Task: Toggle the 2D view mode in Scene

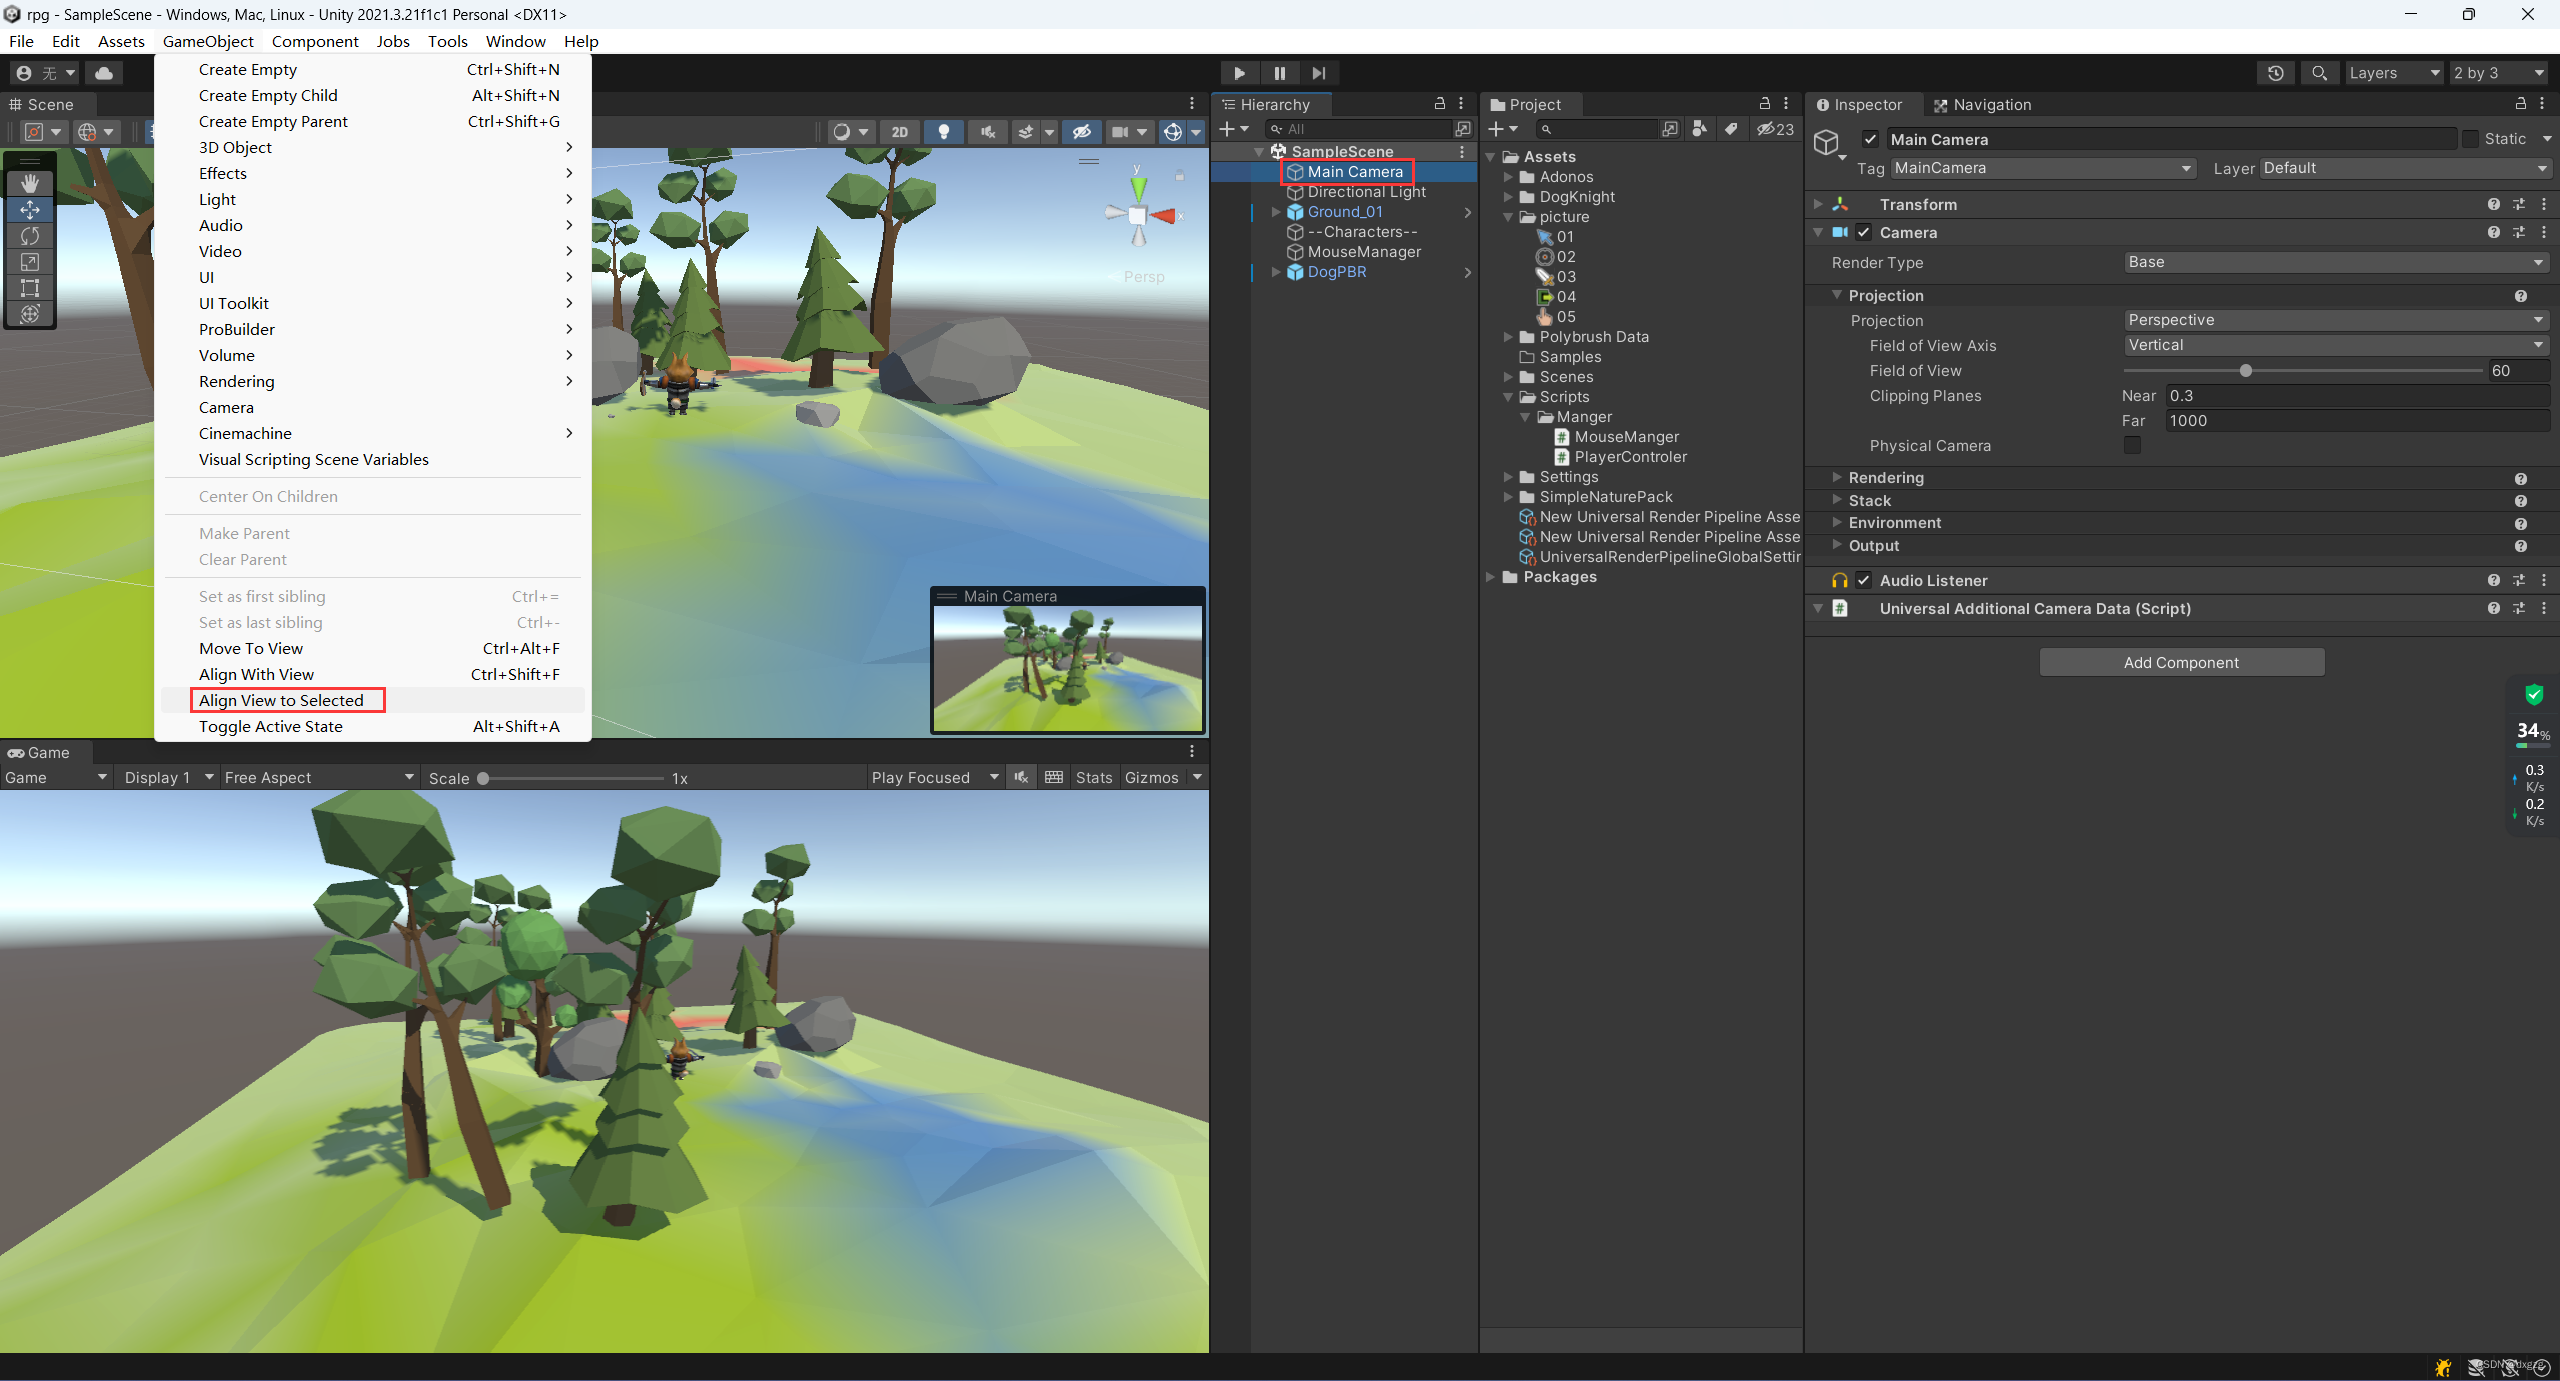Action: (x=900, y=132)
